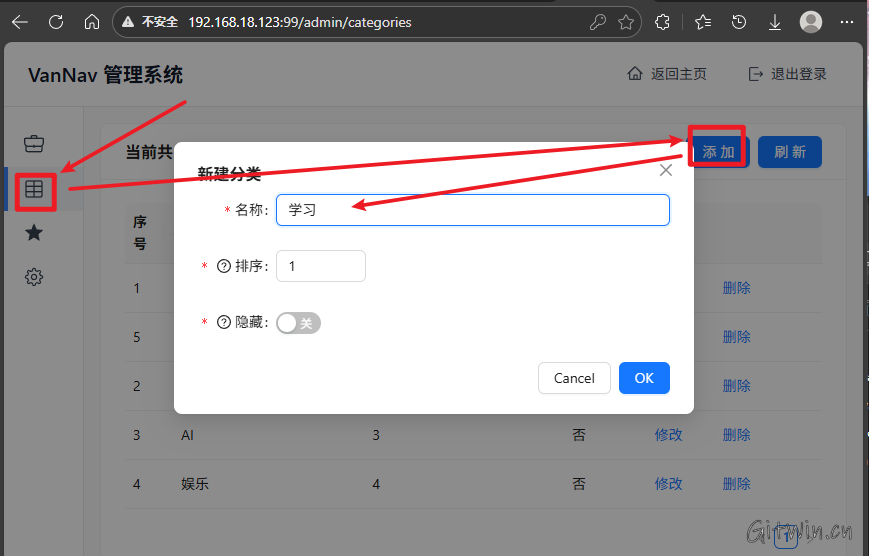Close the 新建分类 dialog with X
869x556 pixels.
[666, 170]
